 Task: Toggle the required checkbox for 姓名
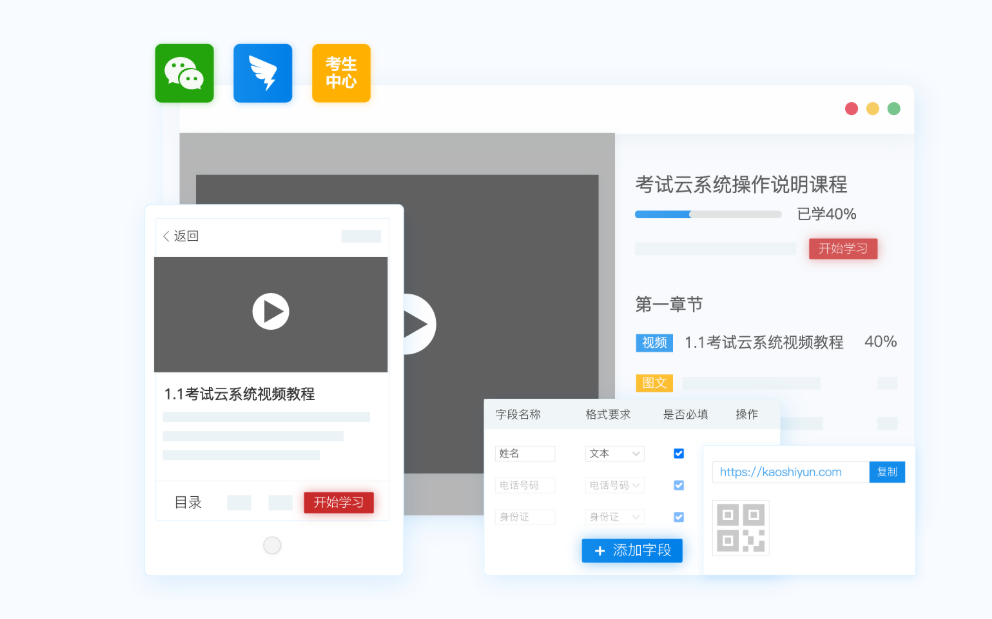[679, 453]
